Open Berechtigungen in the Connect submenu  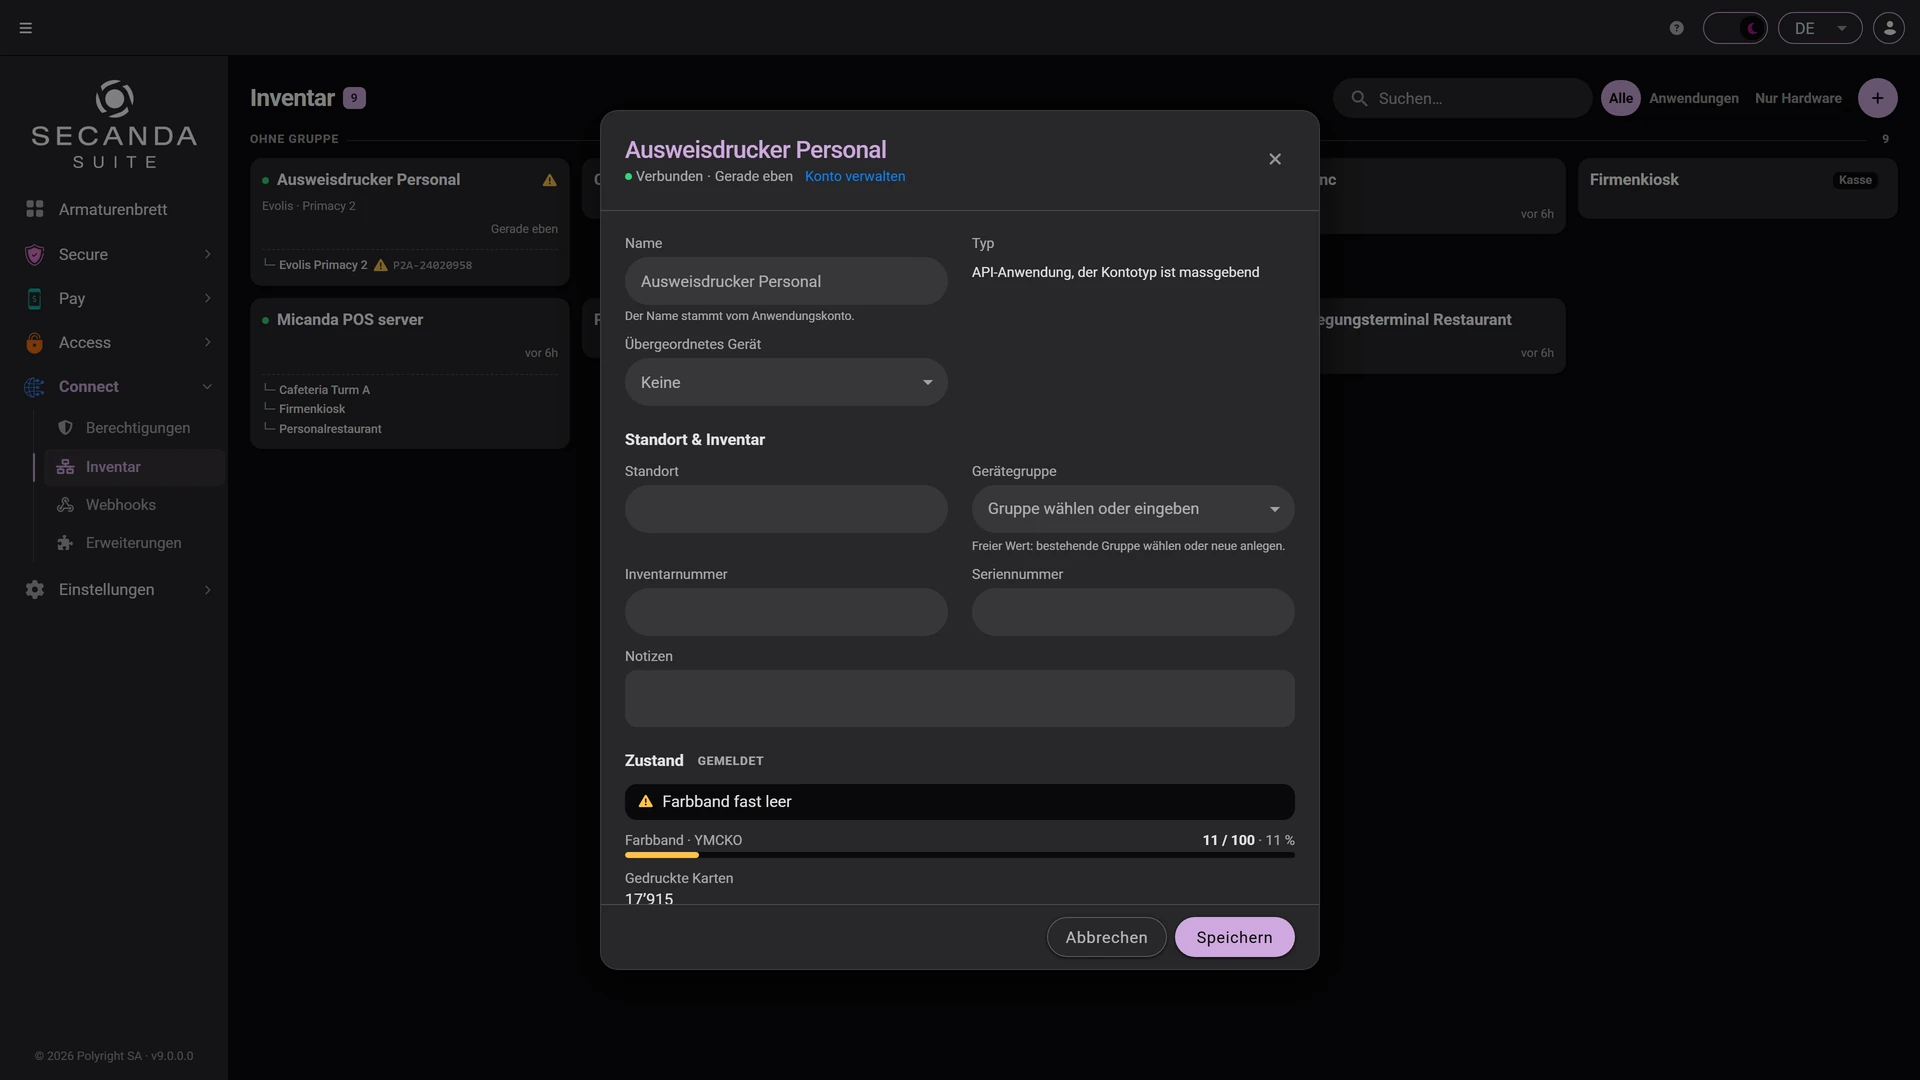click(138, 428)
